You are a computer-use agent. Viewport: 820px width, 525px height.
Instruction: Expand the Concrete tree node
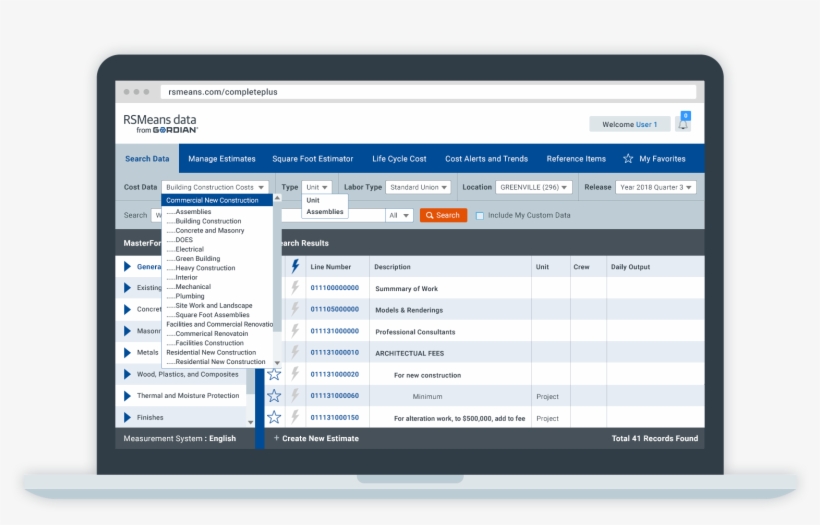[127, 309]
